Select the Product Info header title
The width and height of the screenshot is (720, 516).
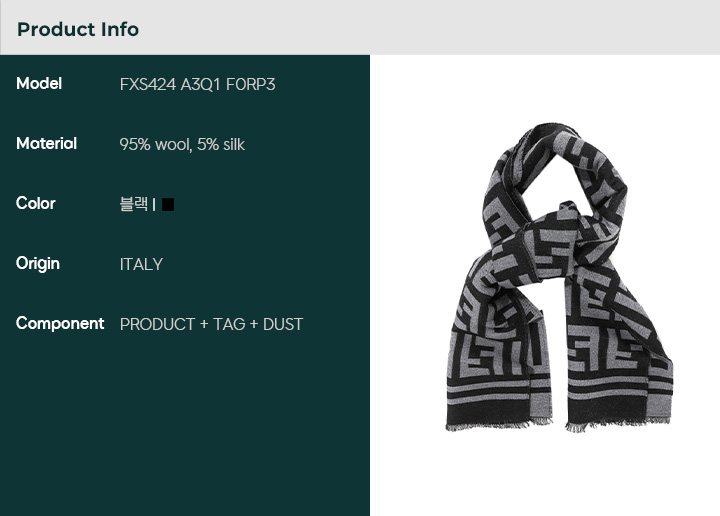click(x=78, y=29)
